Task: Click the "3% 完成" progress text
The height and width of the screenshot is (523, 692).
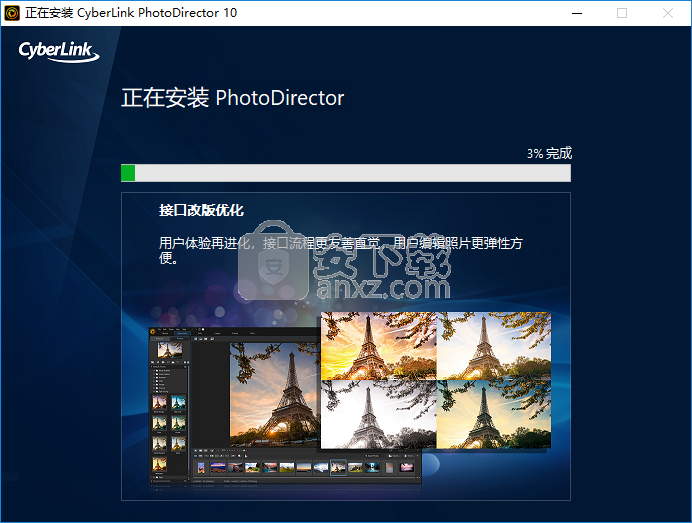Action: pyautogui.click(x=549, y=153)
